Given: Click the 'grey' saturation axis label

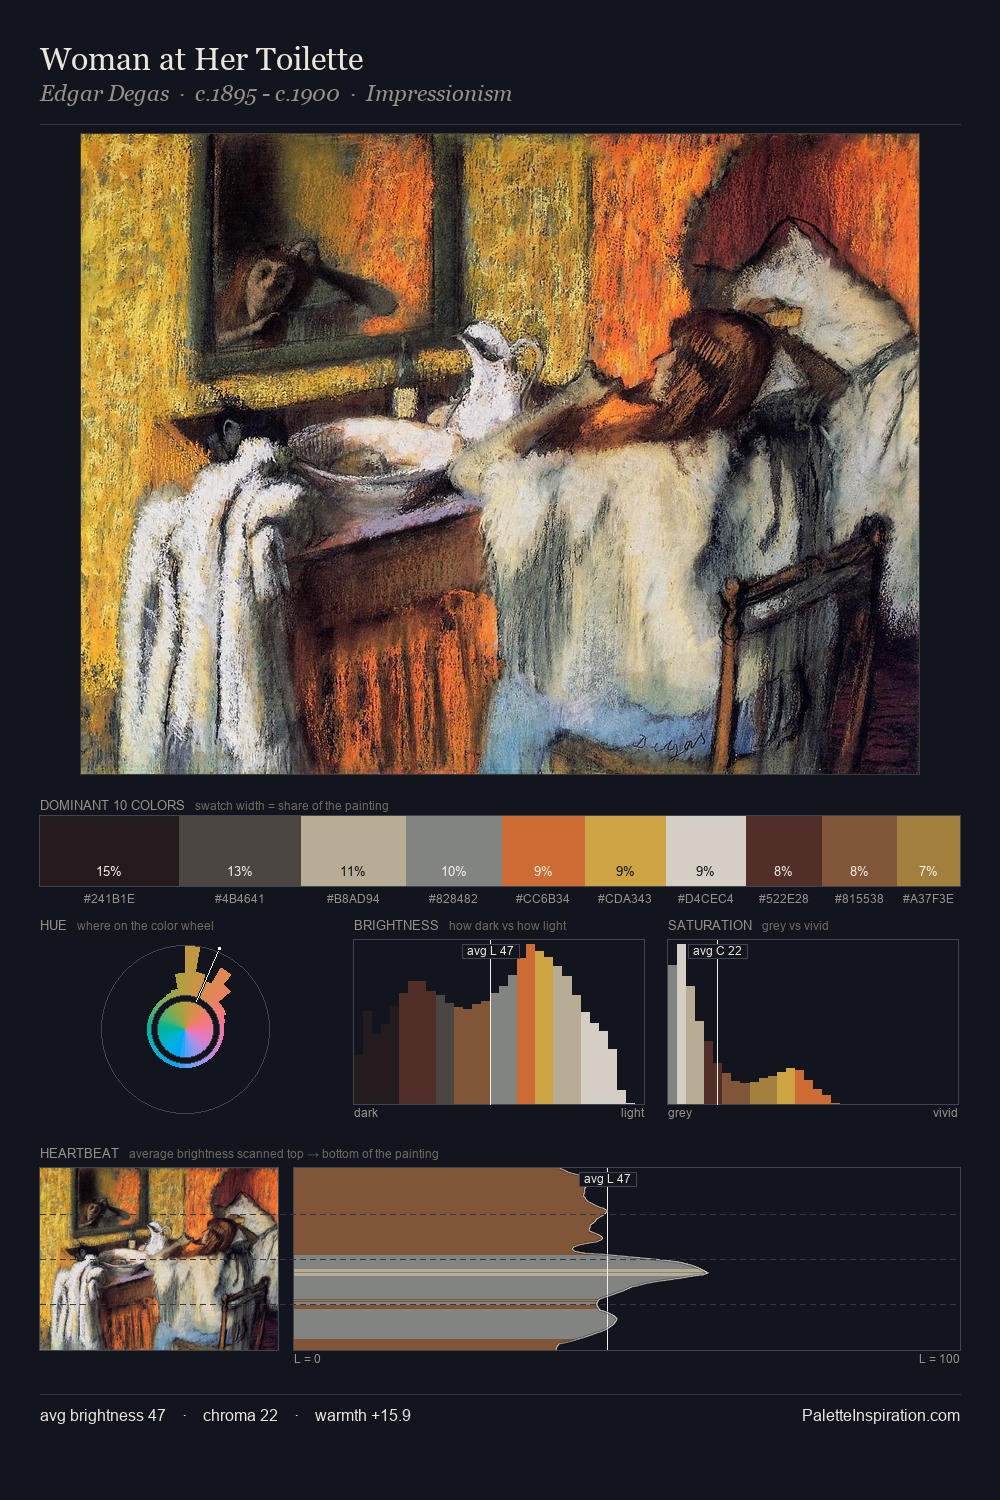Looking at the screenshot, I should (680, 1113).
